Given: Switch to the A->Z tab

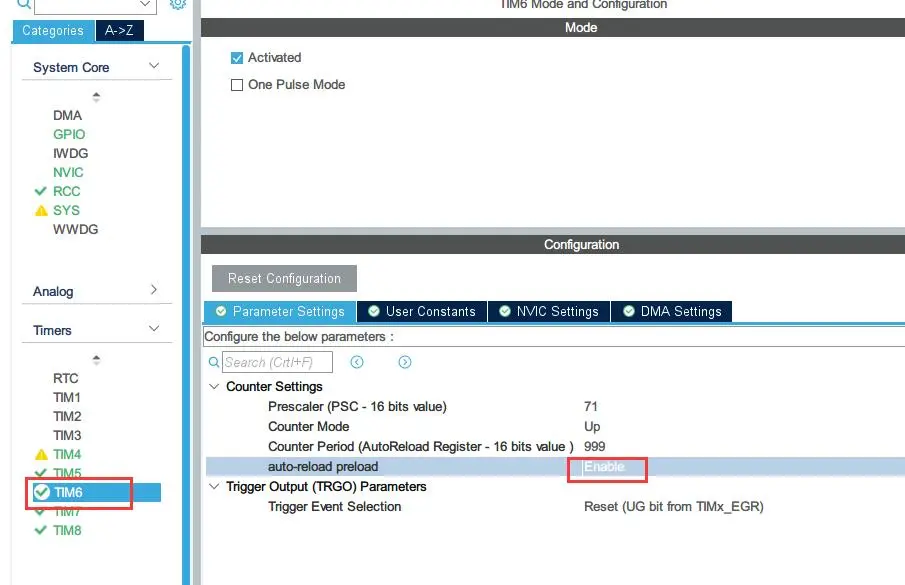Looking at the screenshot, I should 120,30.
